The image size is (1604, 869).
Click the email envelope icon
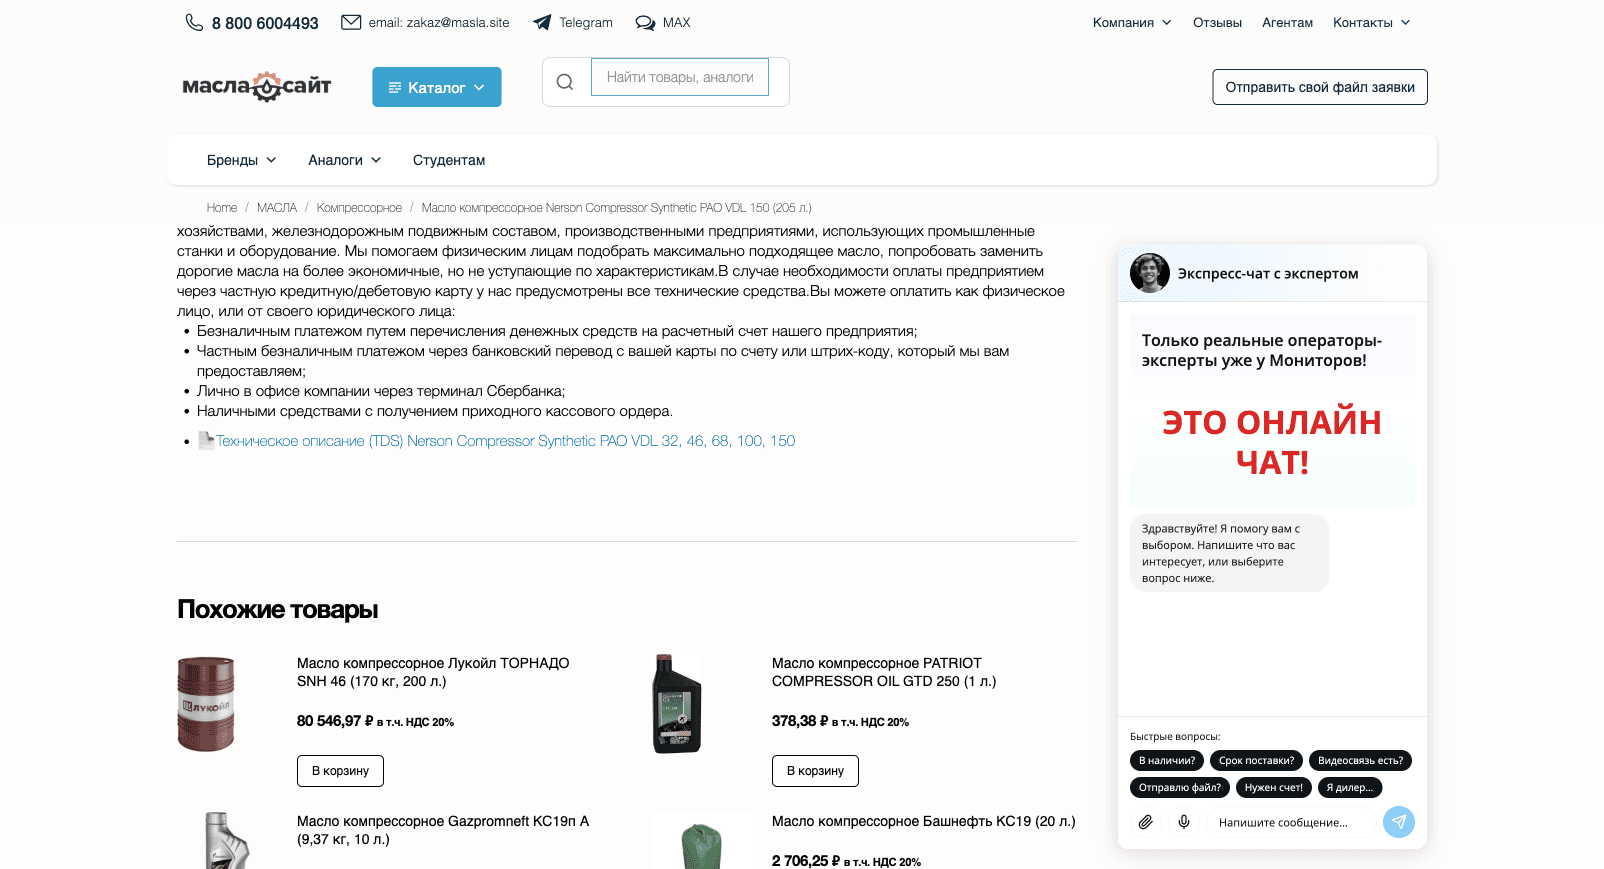coord(351,22)
